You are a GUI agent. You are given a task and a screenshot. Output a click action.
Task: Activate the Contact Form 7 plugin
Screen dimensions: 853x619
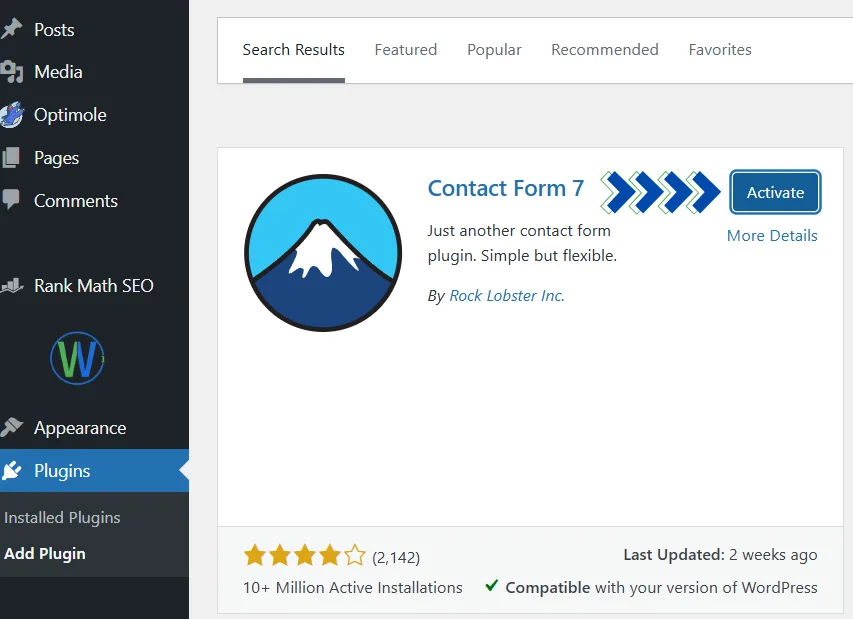[x=775, y=193]
